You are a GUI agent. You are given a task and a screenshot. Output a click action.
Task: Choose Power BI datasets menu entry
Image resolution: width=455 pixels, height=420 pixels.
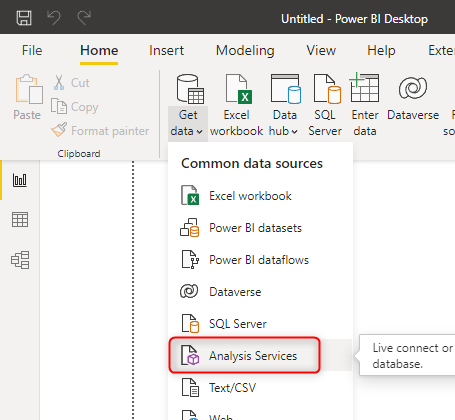tap(260, 228)
